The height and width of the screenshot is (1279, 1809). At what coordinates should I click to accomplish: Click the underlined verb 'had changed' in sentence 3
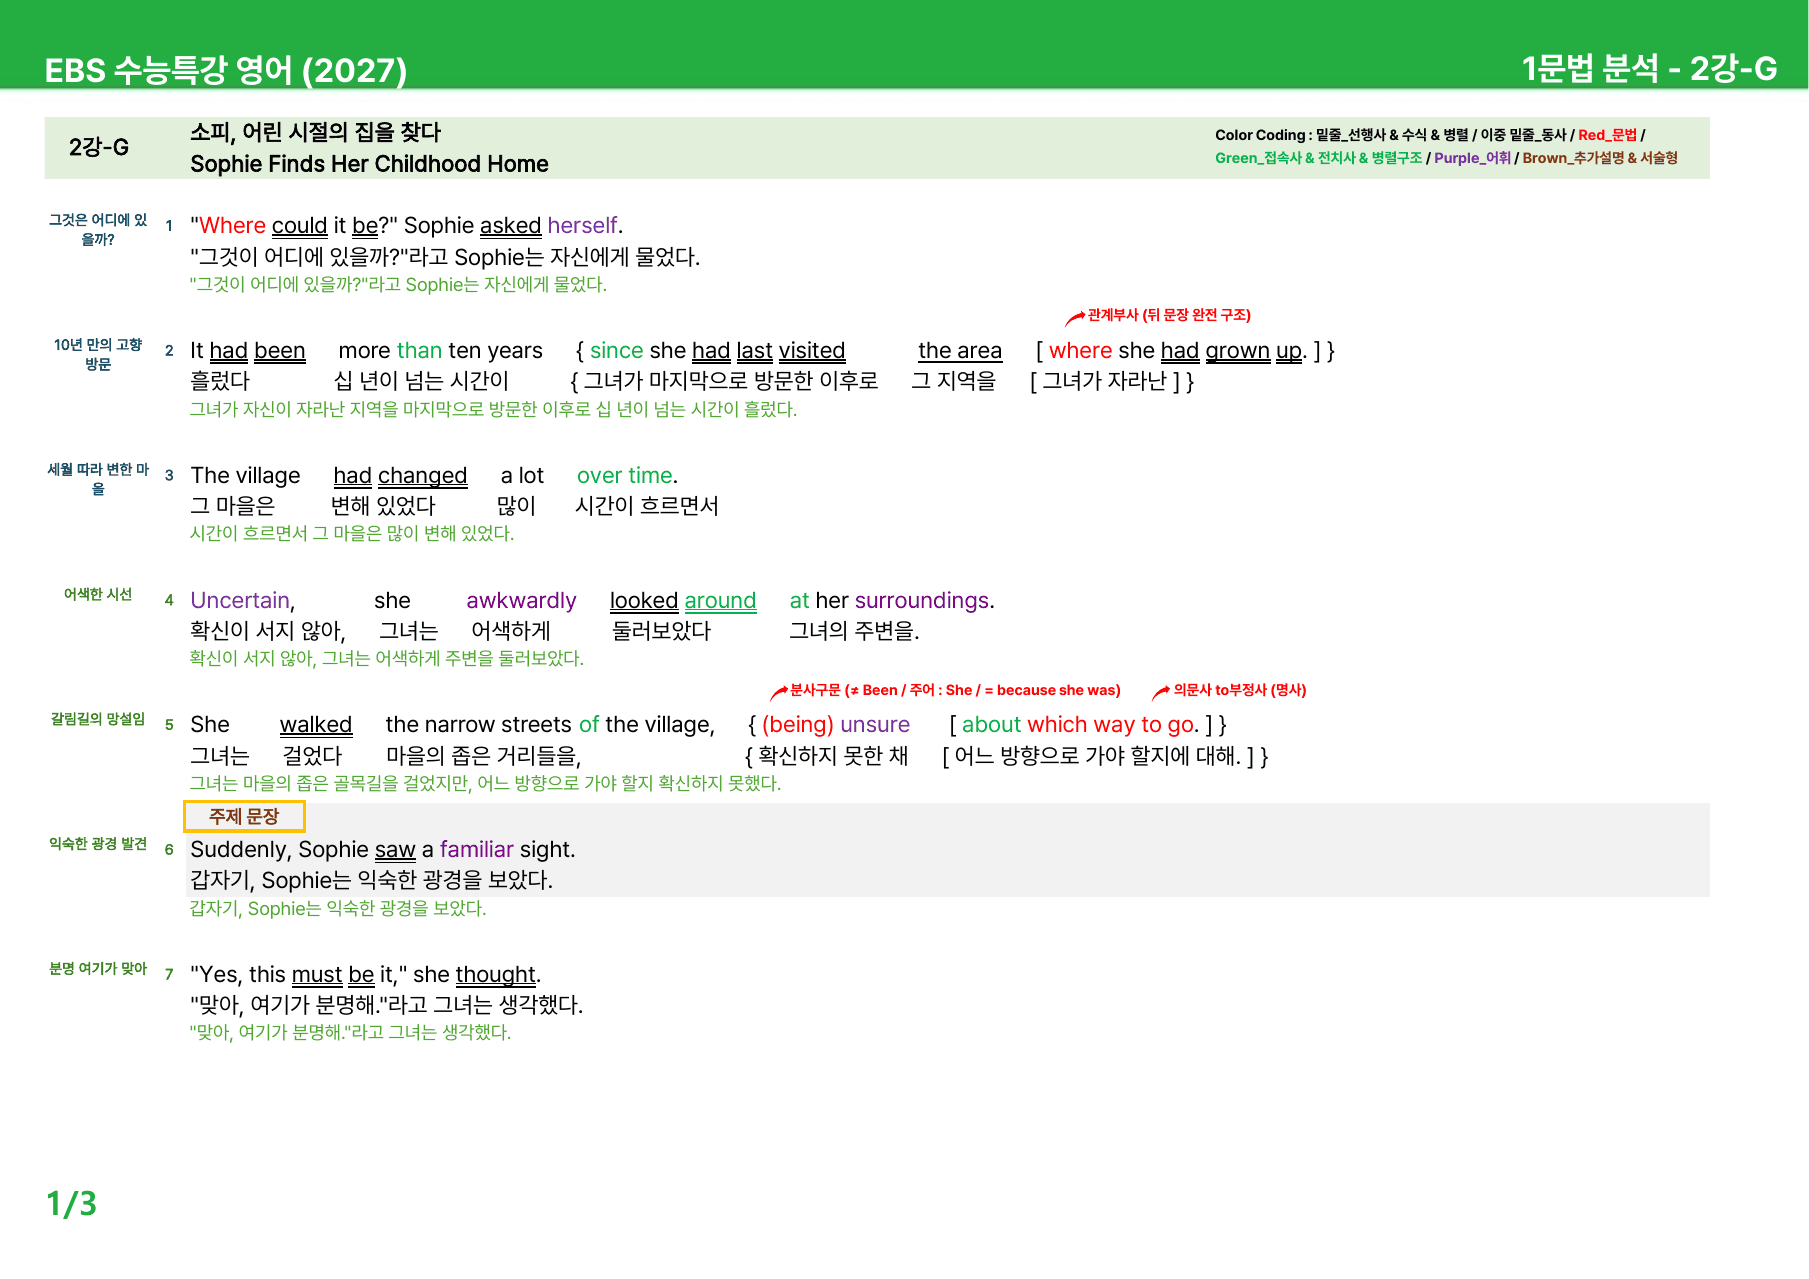400,475
